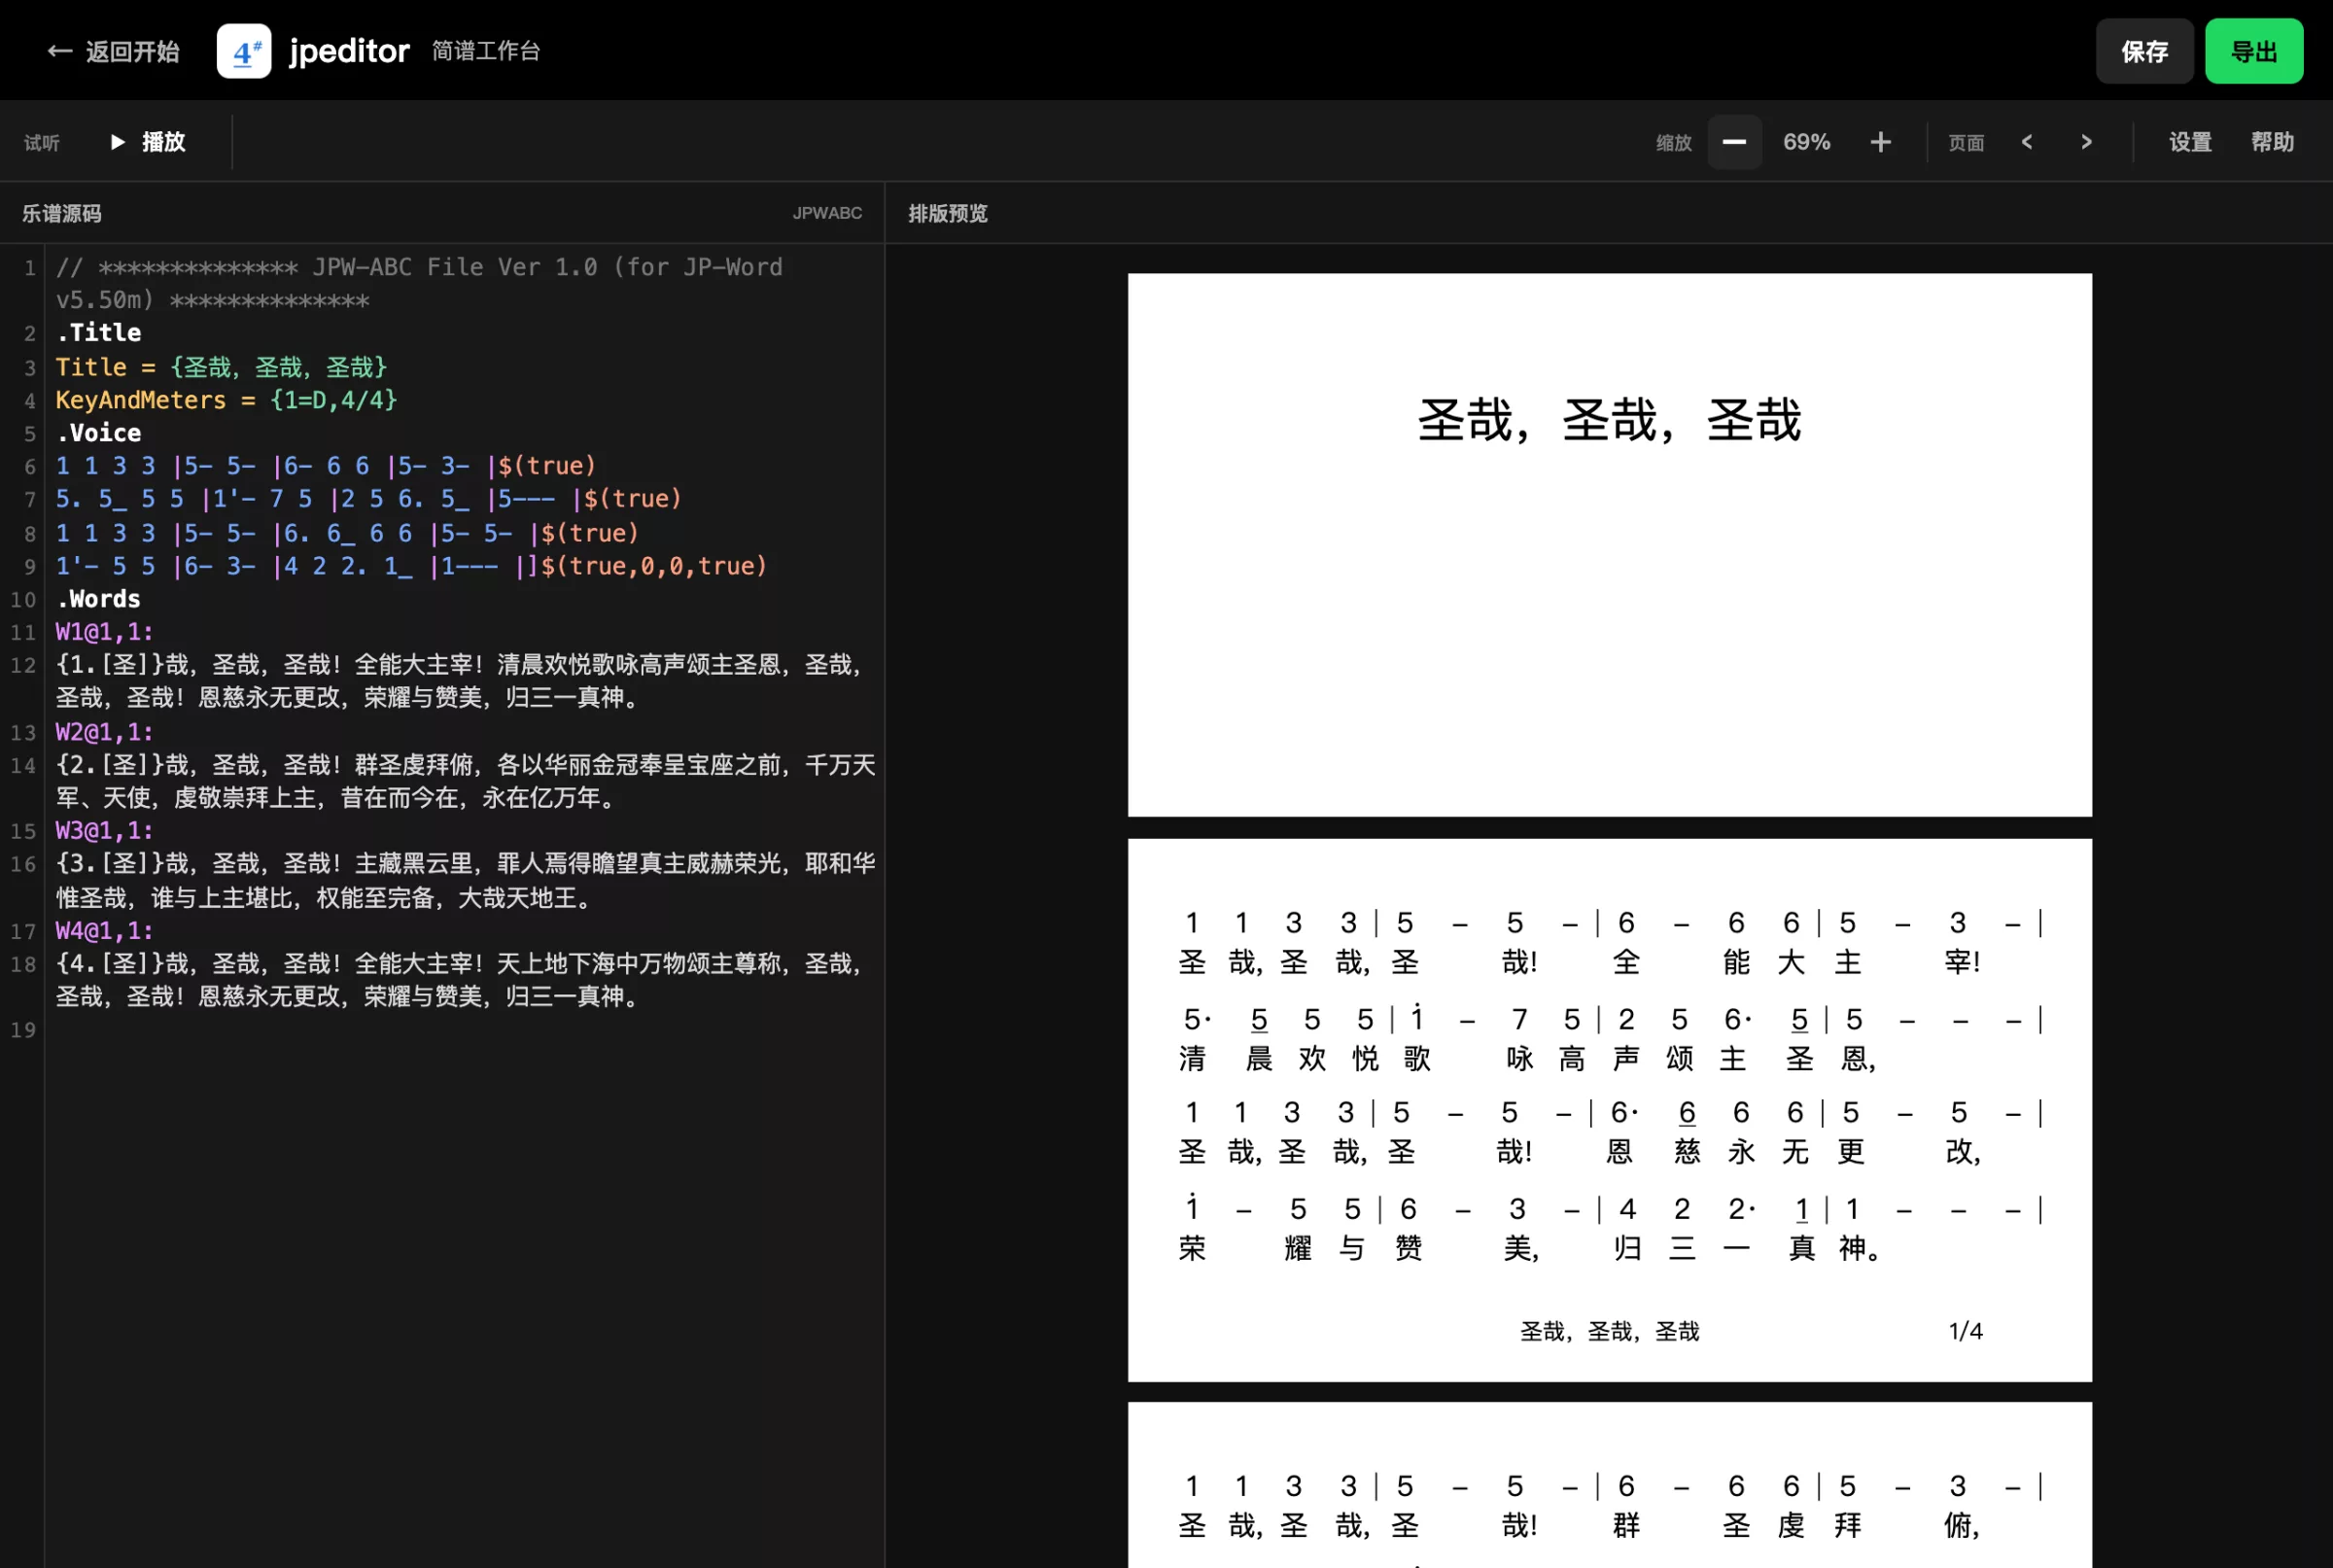Go to next page using right chevron
This screenshot has width=2333, height=1568.
click(2086, 142)
